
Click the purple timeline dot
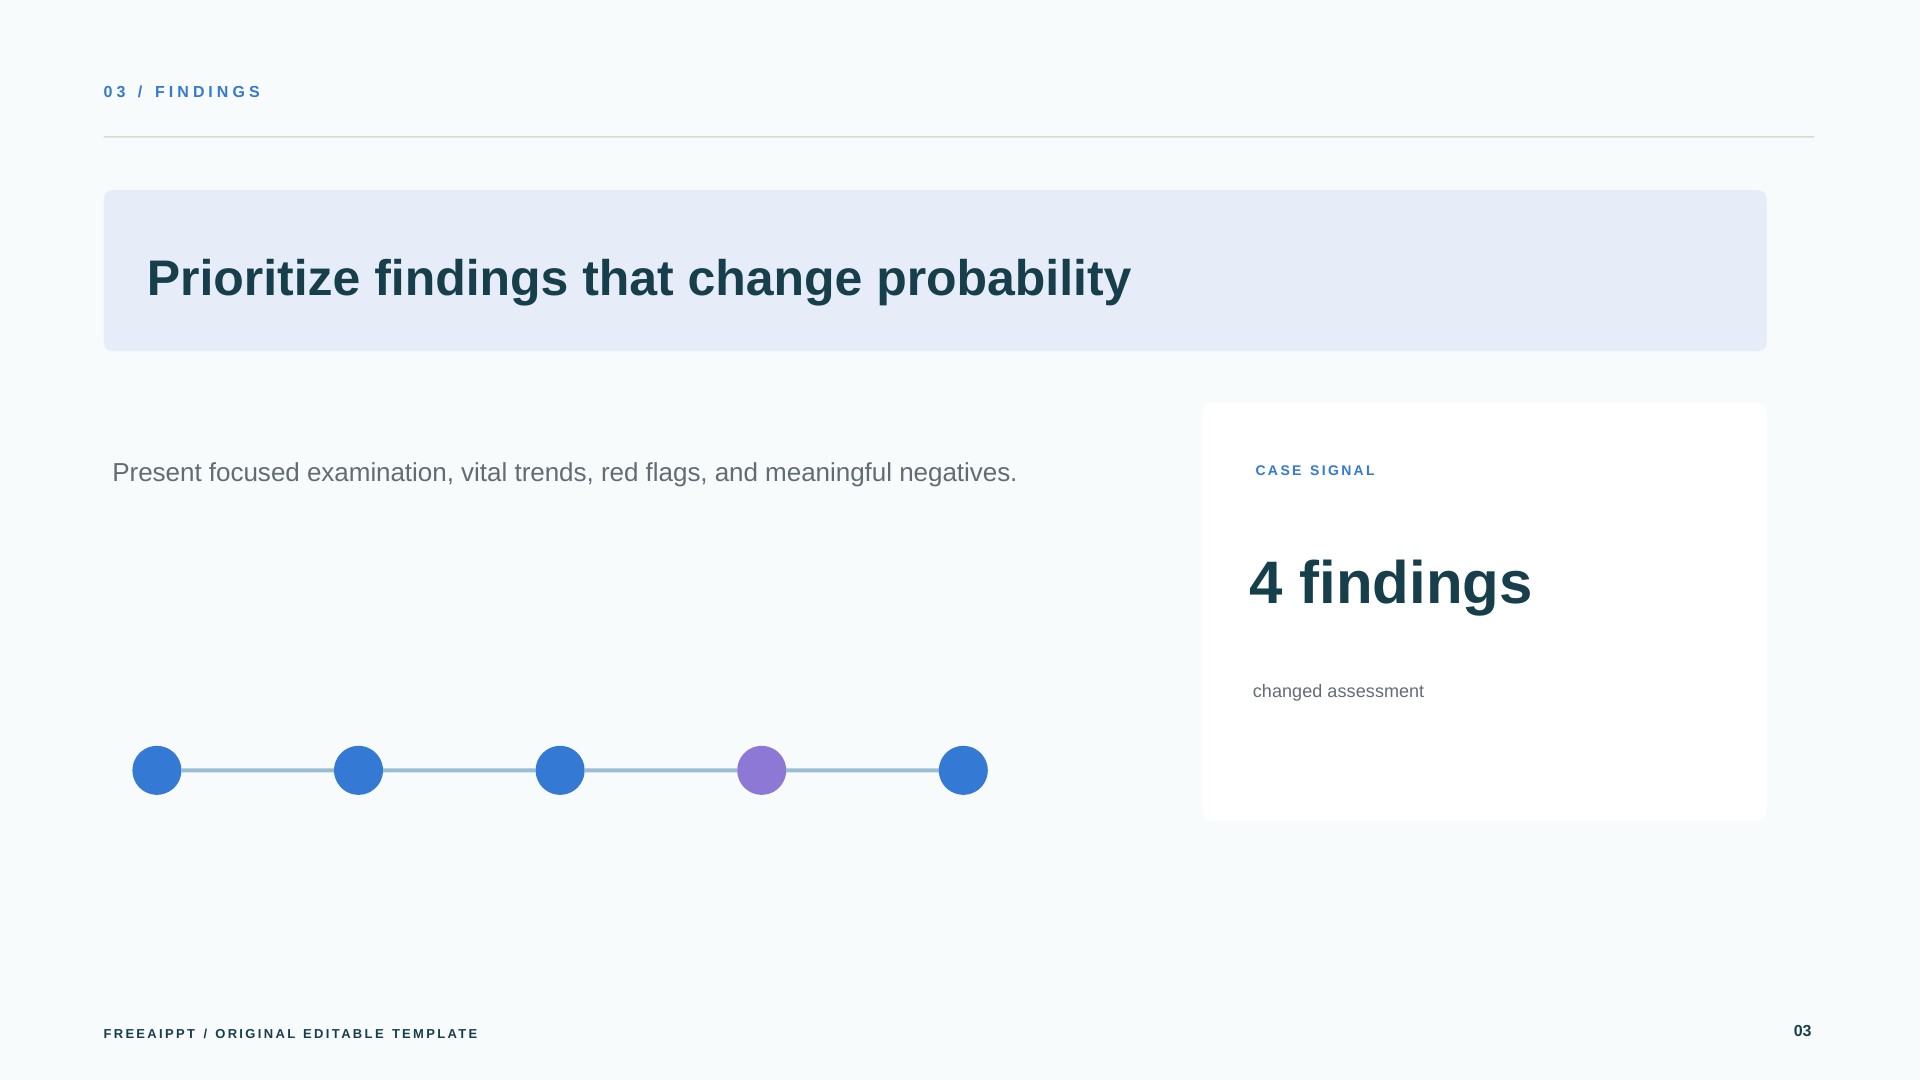(762, 770)
